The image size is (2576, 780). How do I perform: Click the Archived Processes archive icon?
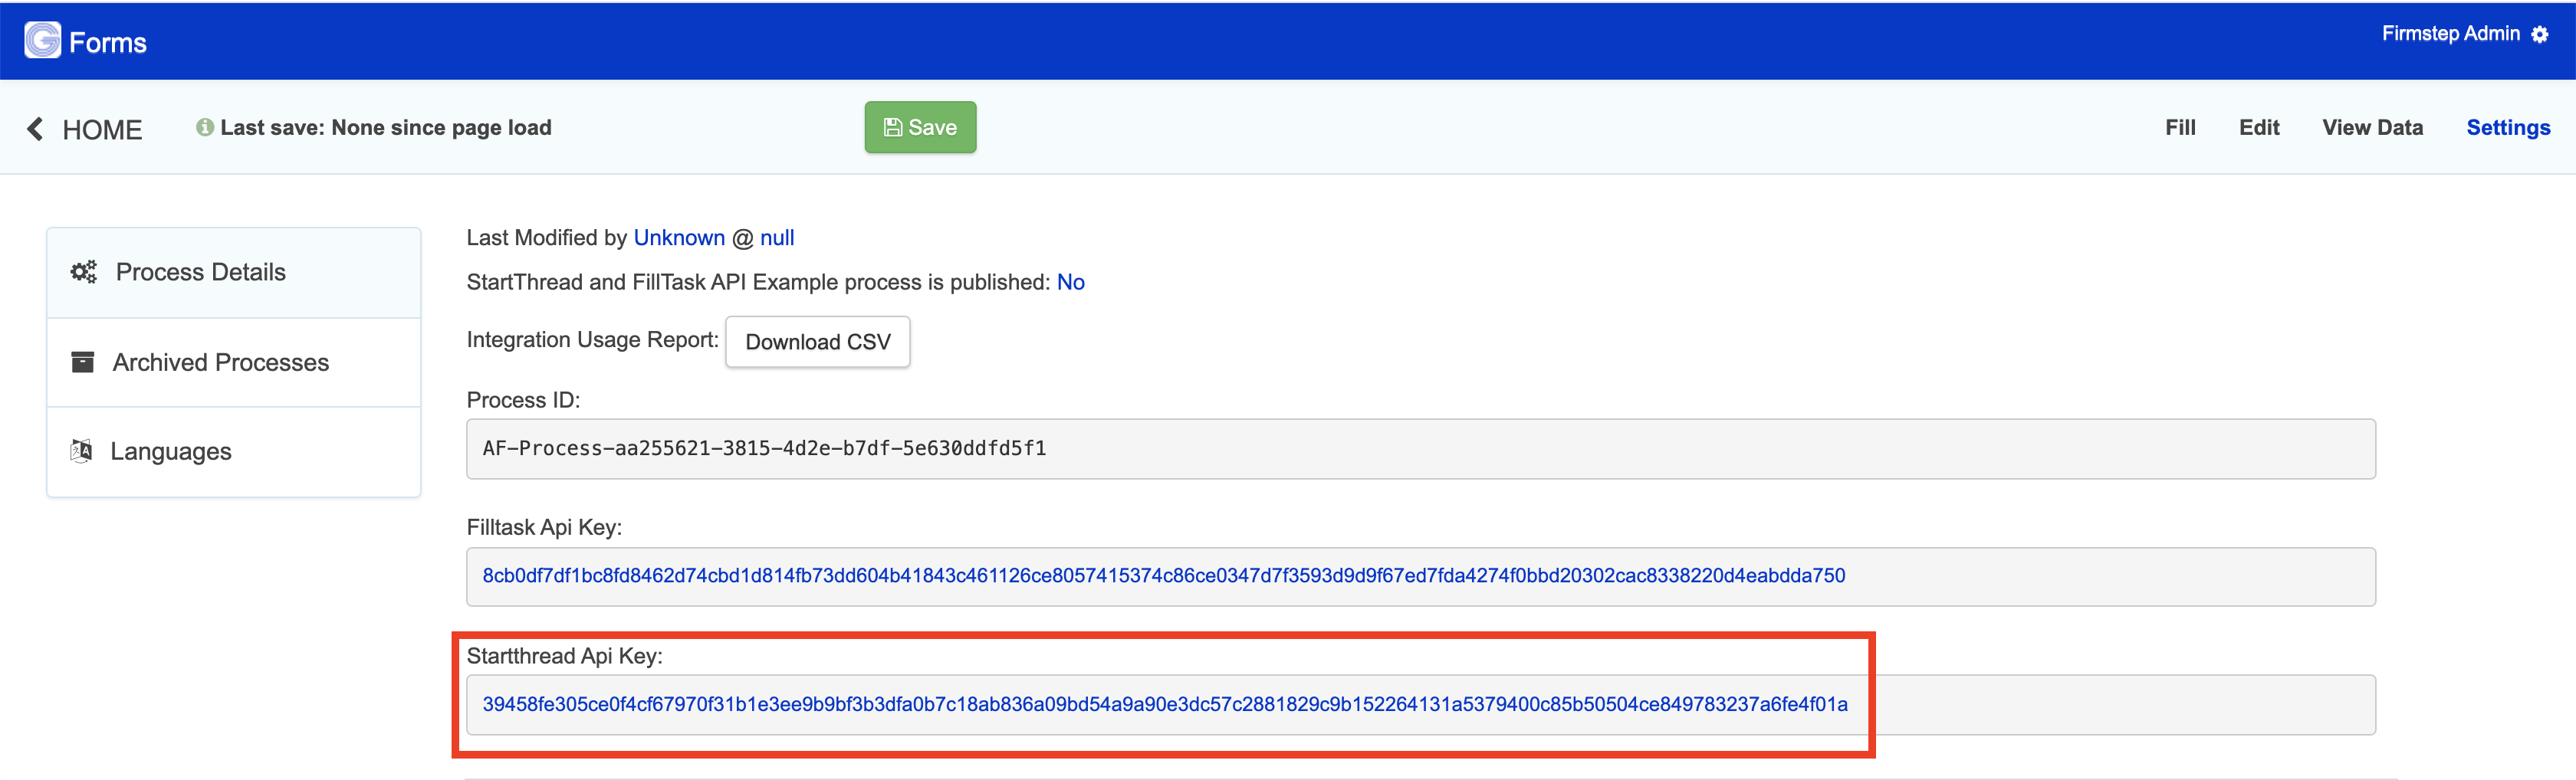point(83,362)
